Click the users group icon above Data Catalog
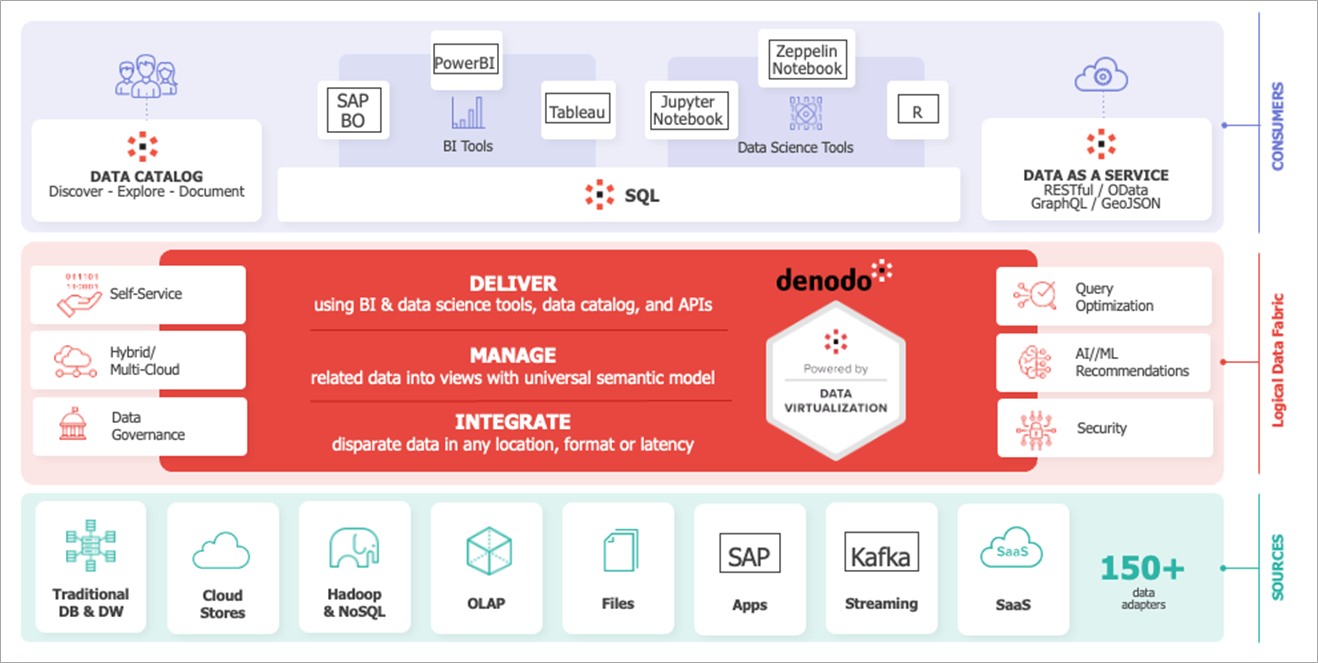Screen dimensions: 1318x663 146,75
